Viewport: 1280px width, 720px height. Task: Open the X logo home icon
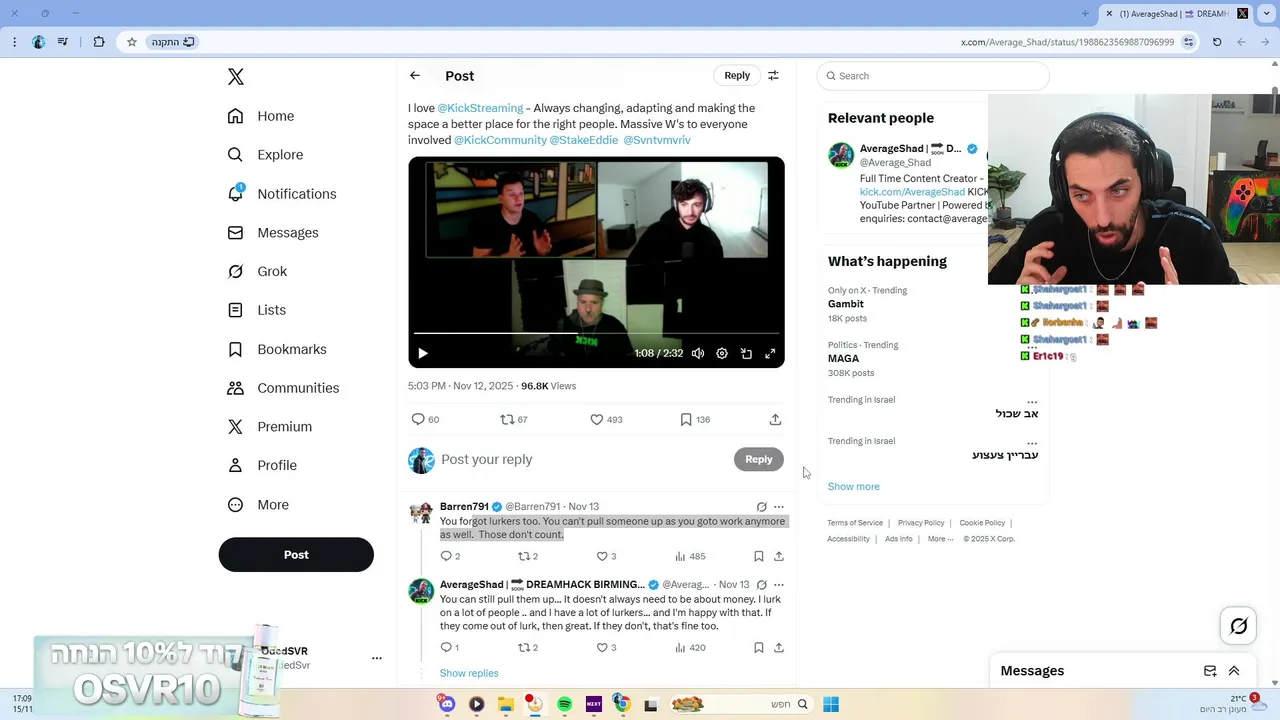(x=236, y=77)
